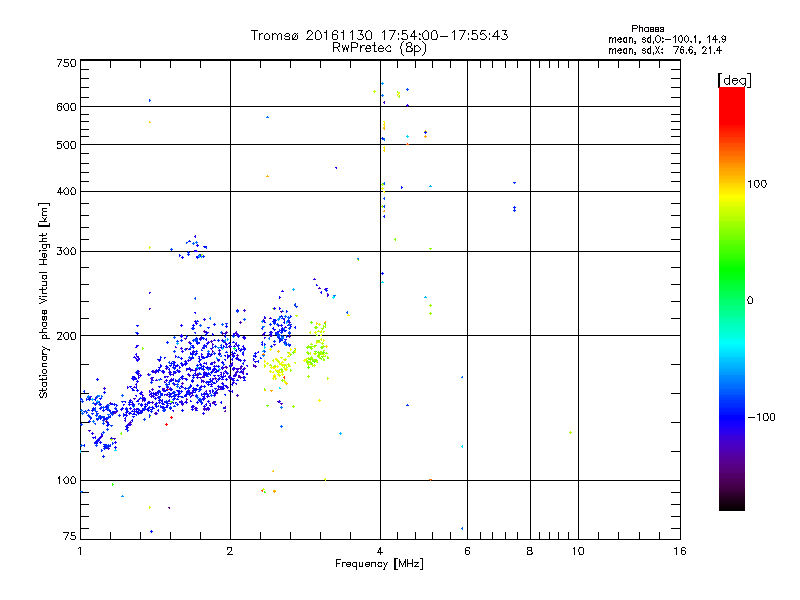Click the y-axis tick label '400'

pos(66,191)
